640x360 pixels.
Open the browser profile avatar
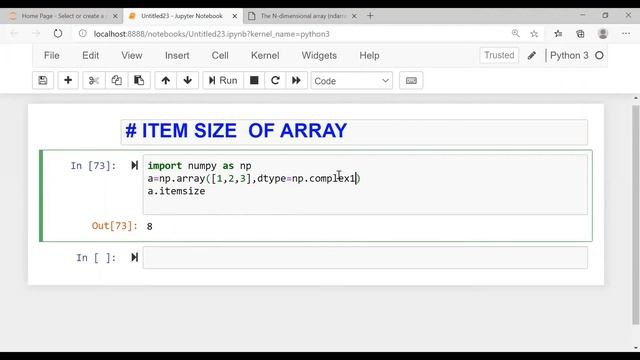tap(603, 33)
